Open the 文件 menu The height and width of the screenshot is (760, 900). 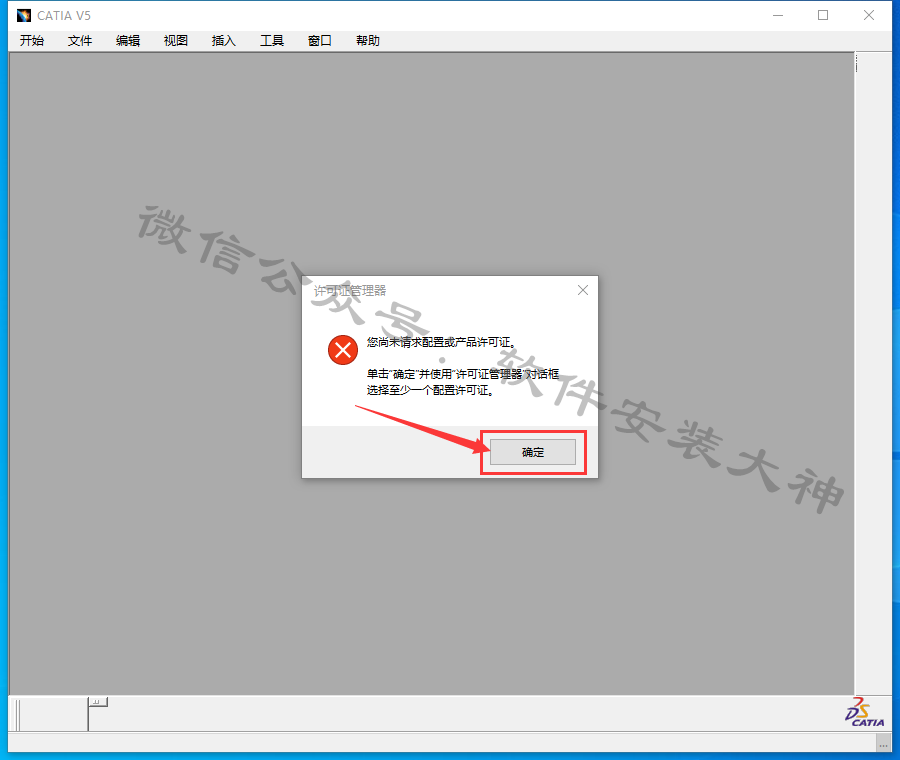[80, 41]
